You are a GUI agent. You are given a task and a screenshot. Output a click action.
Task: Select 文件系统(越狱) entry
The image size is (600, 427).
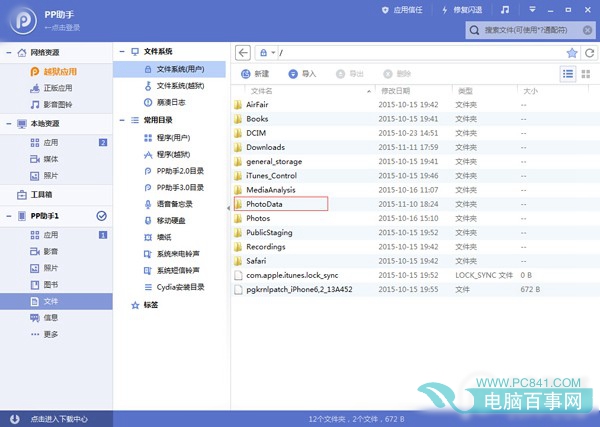click(x=174, y=86)
